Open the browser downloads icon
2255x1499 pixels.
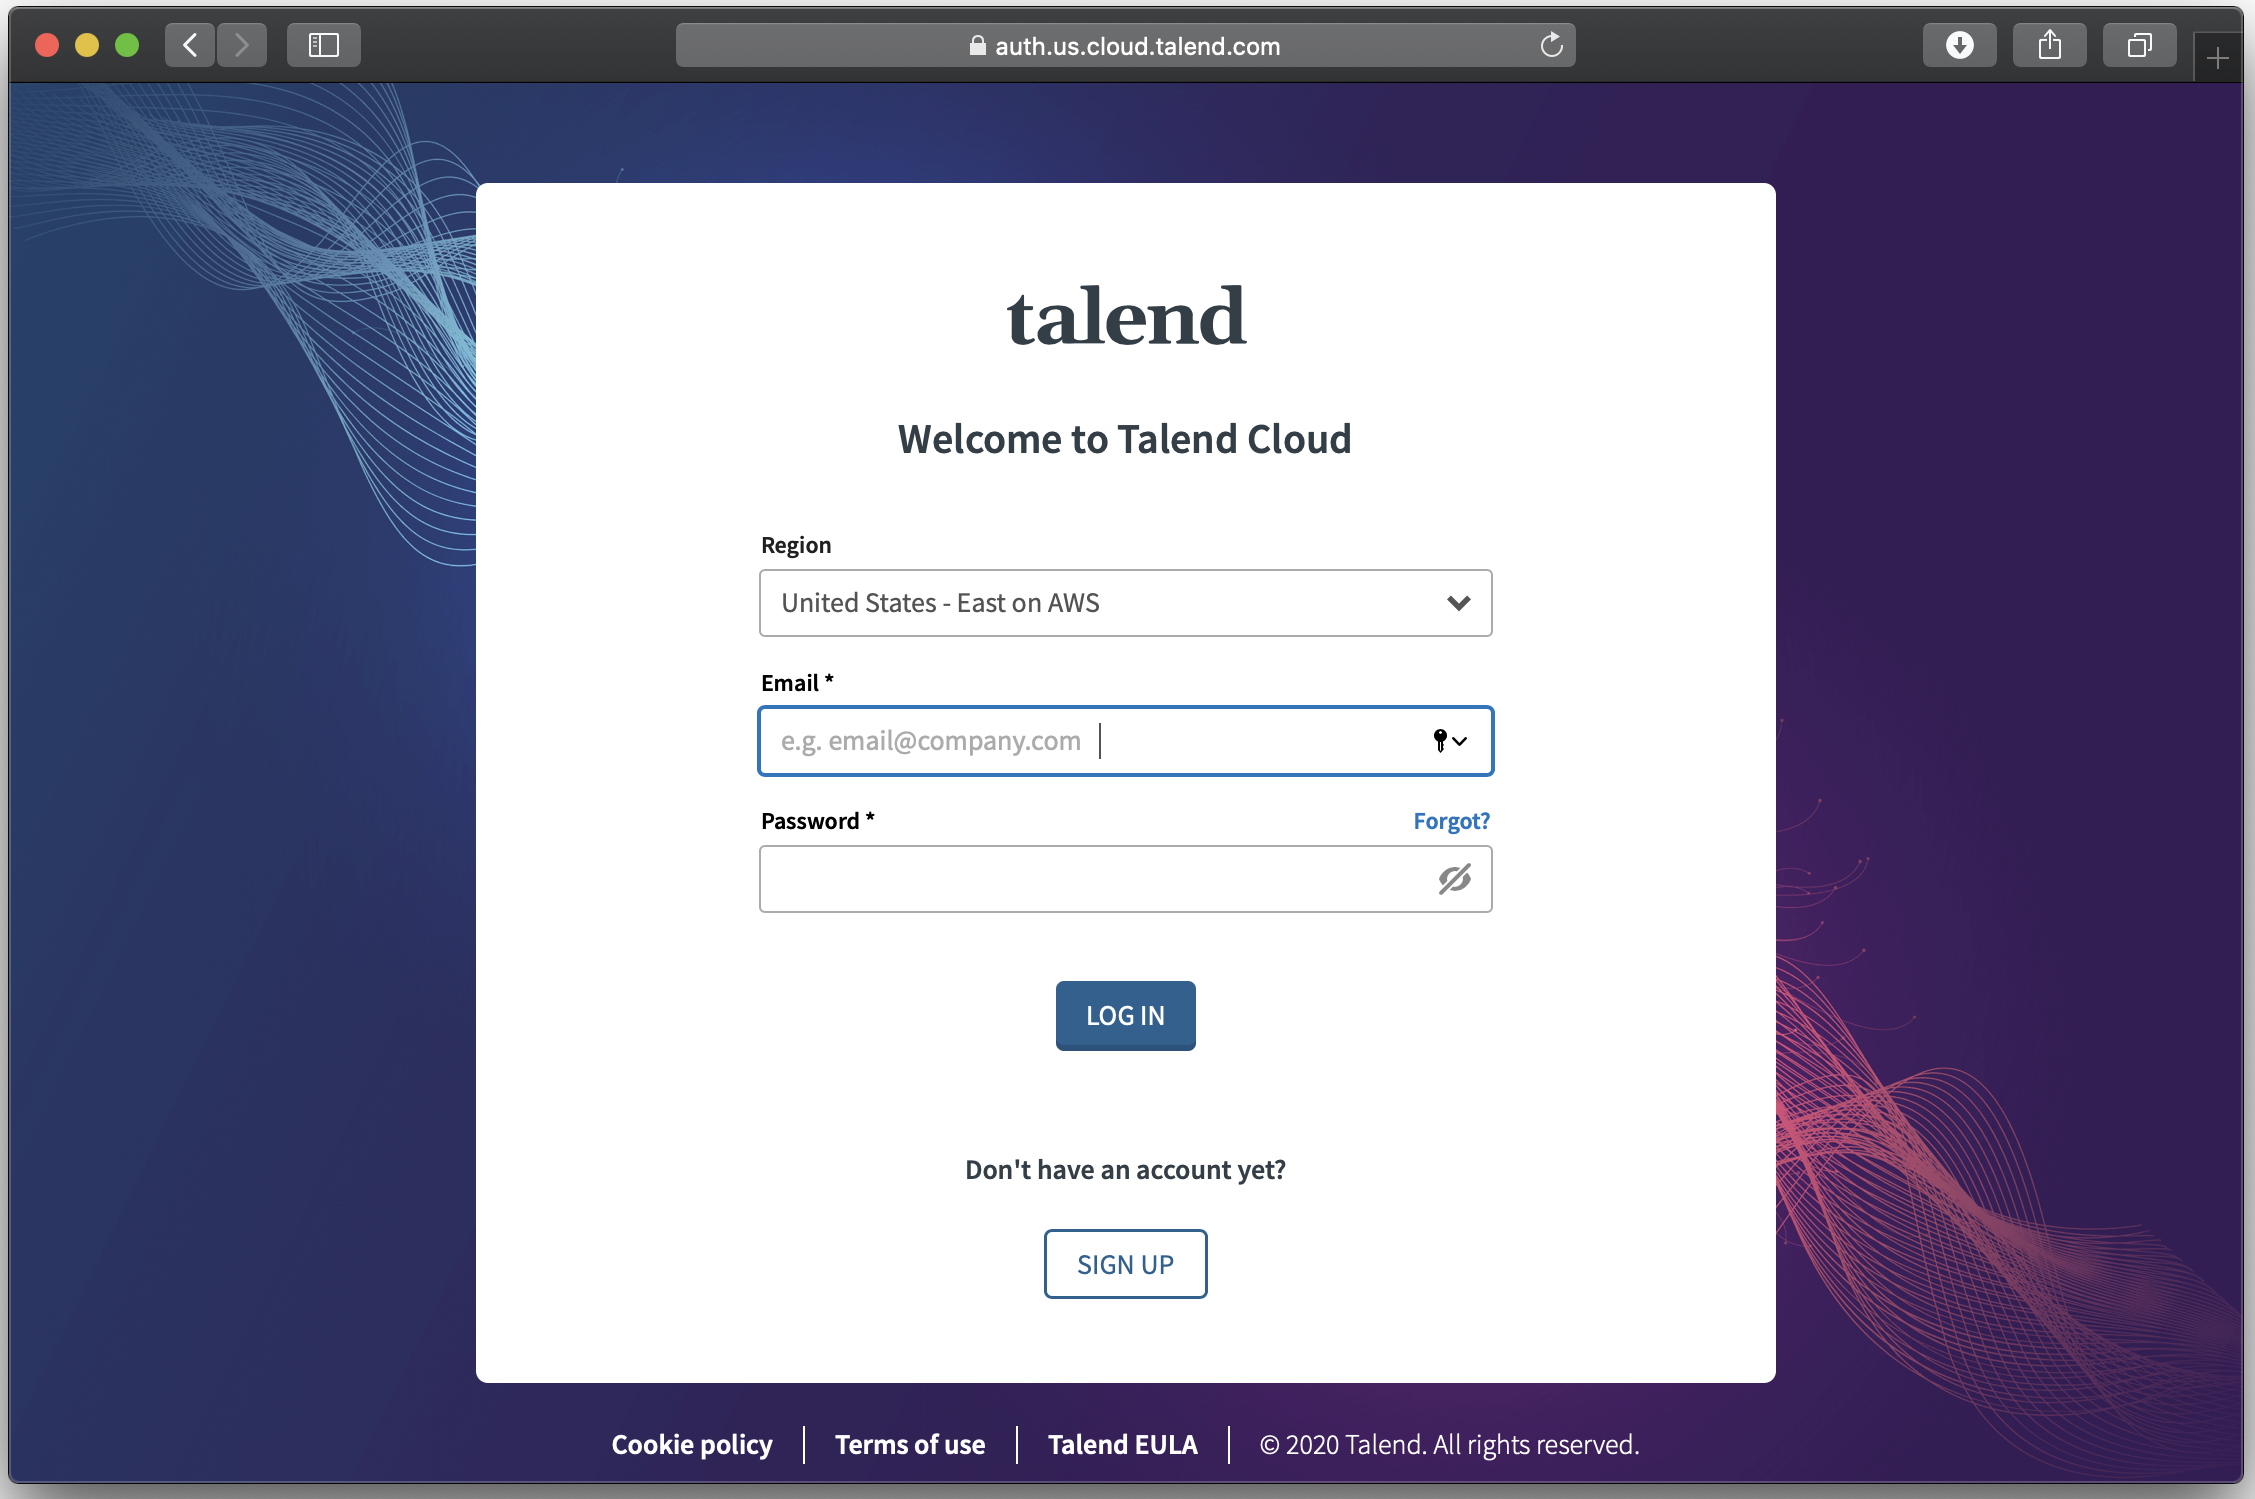1958,44
